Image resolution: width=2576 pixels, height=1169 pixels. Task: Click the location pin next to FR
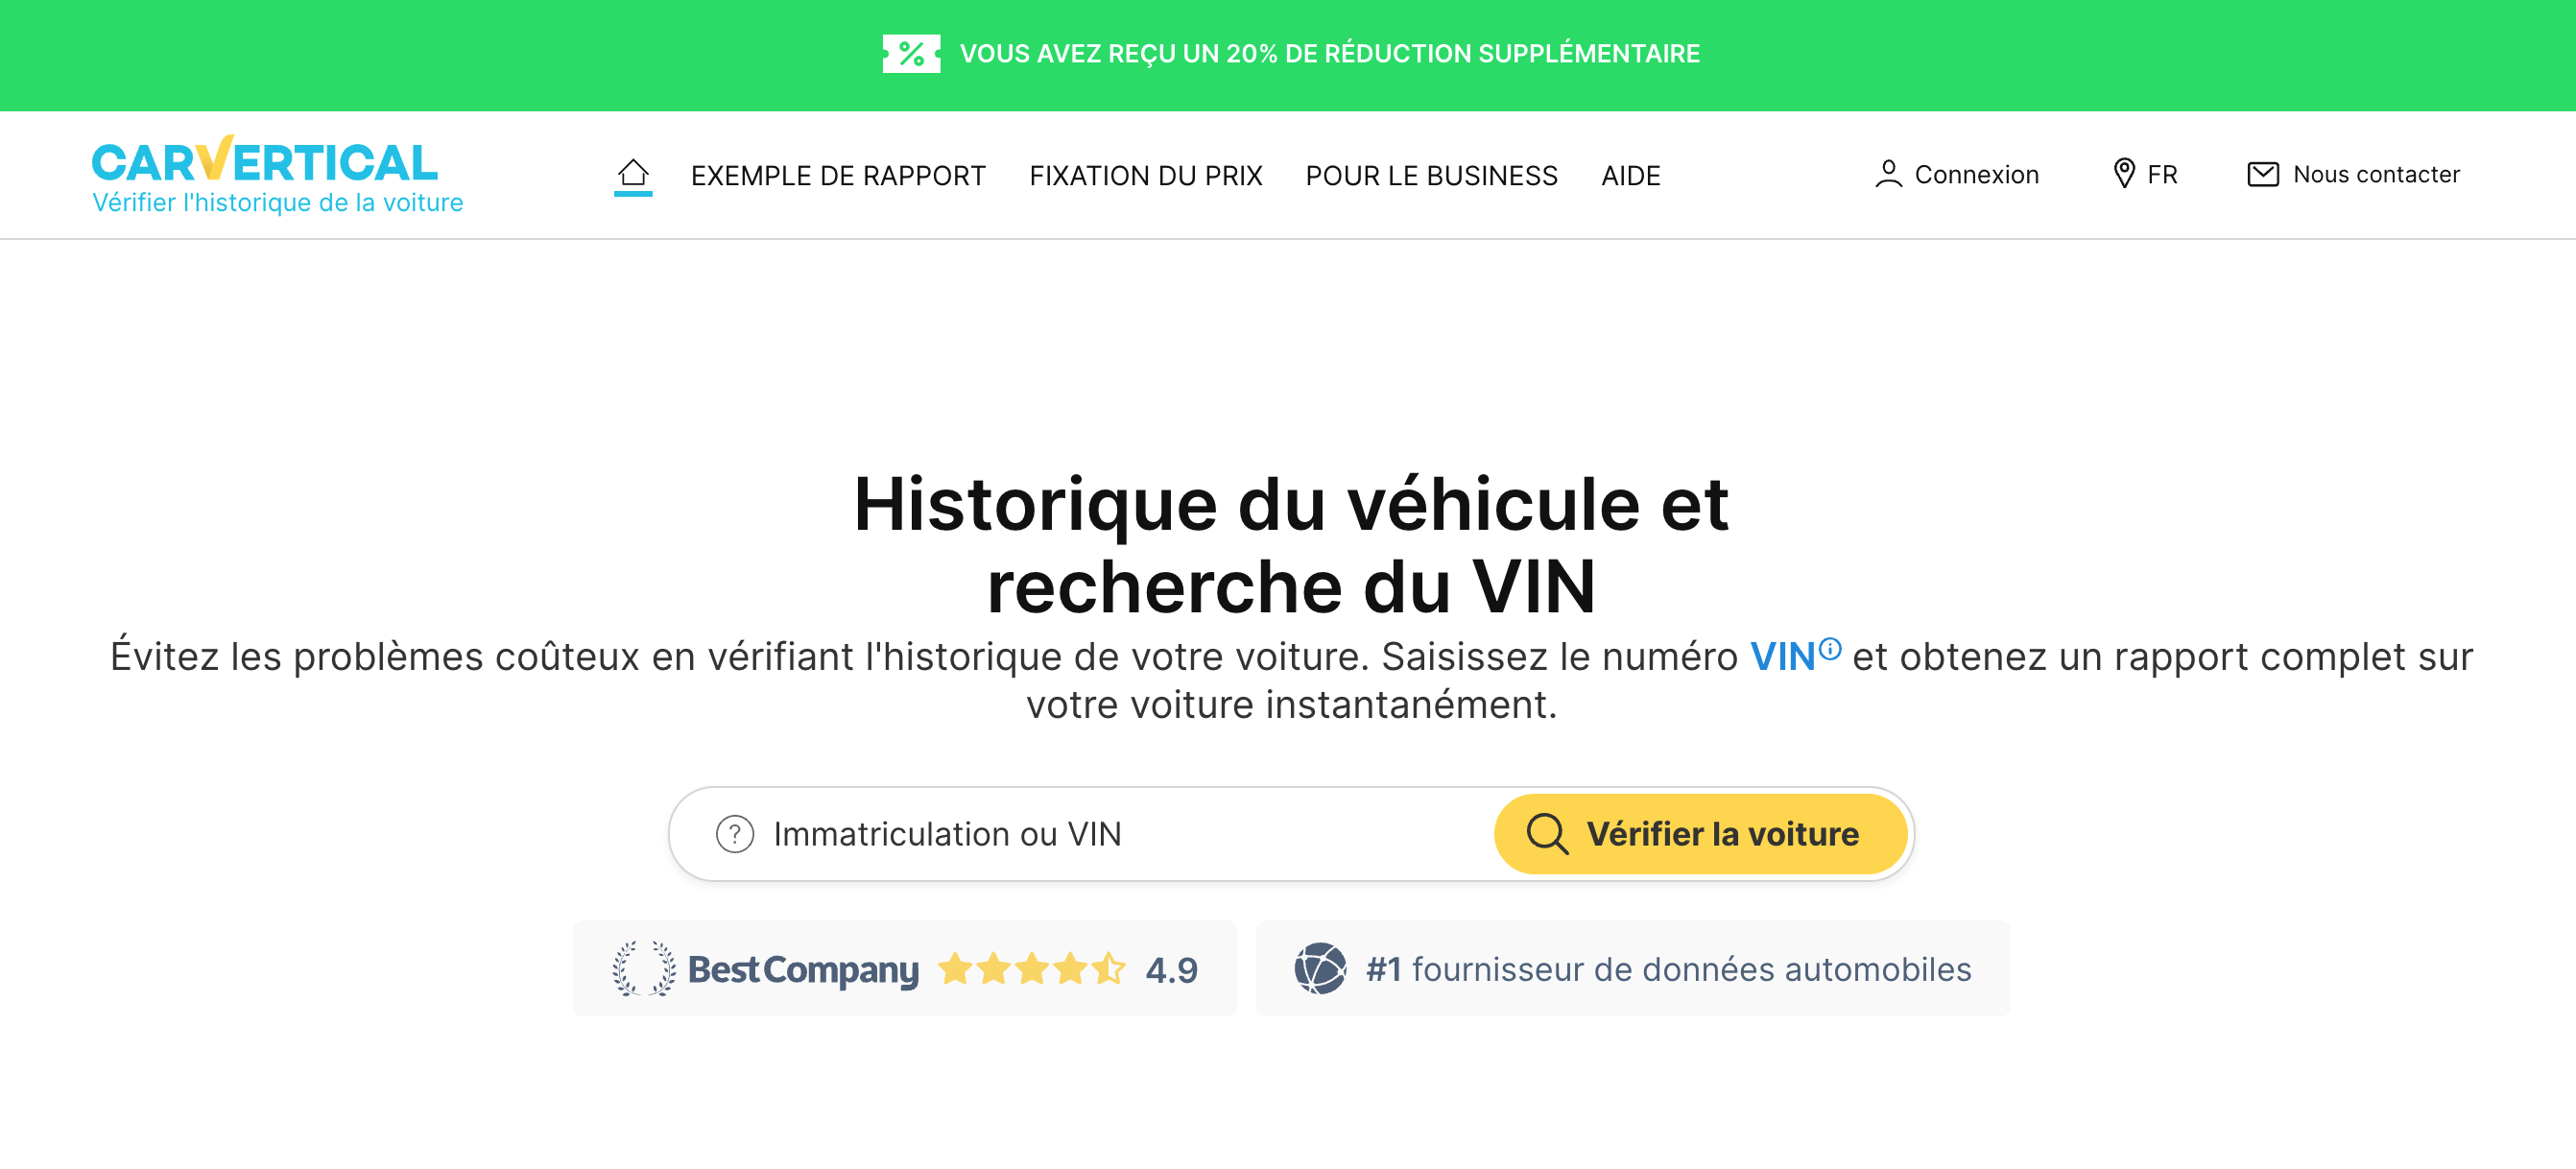click(2124, 173)
